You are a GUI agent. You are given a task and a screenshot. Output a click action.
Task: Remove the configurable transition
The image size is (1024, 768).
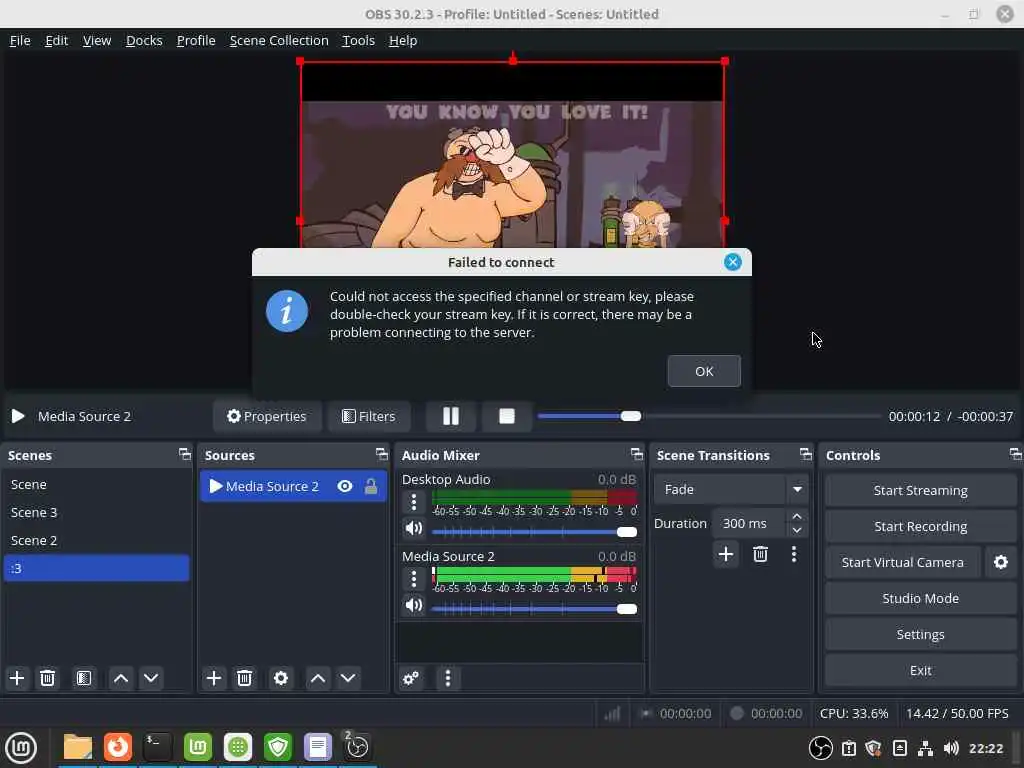coord(760,554)
